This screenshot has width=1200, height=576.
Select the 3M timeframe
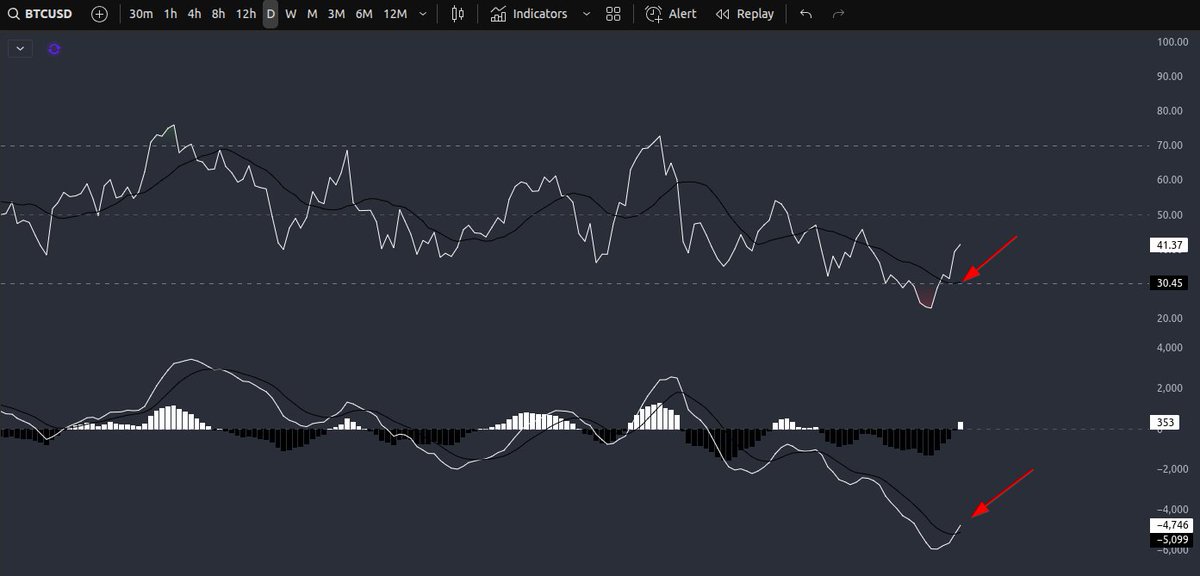pos(336,14)
